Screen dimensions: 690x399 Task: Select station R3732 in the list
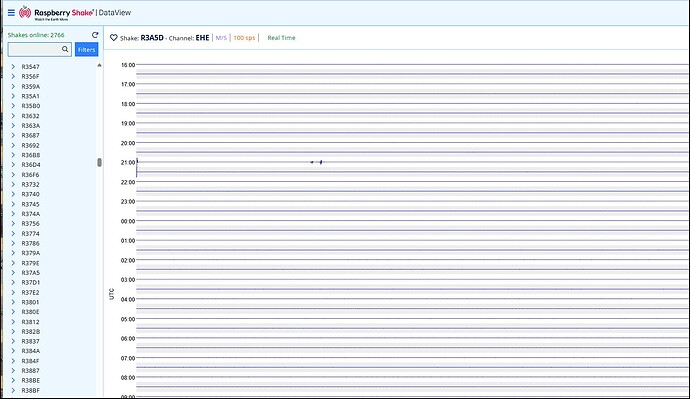tap(30, 184)
